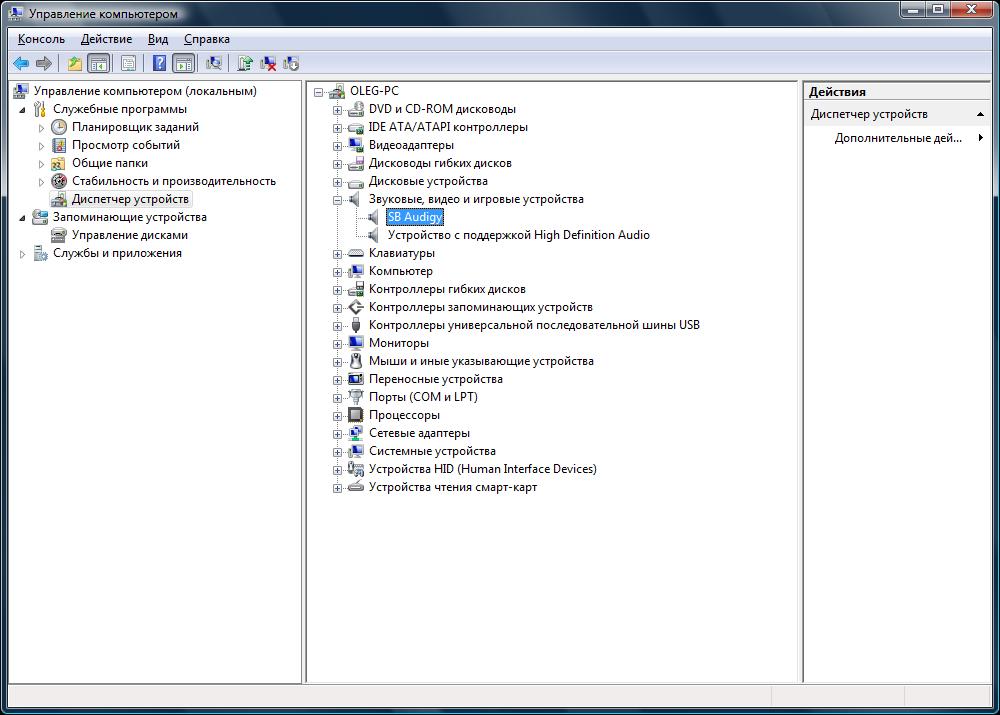Select the High Definition Audio device
The height and width of the screenshot is (715, 1000).
point(518,235)
